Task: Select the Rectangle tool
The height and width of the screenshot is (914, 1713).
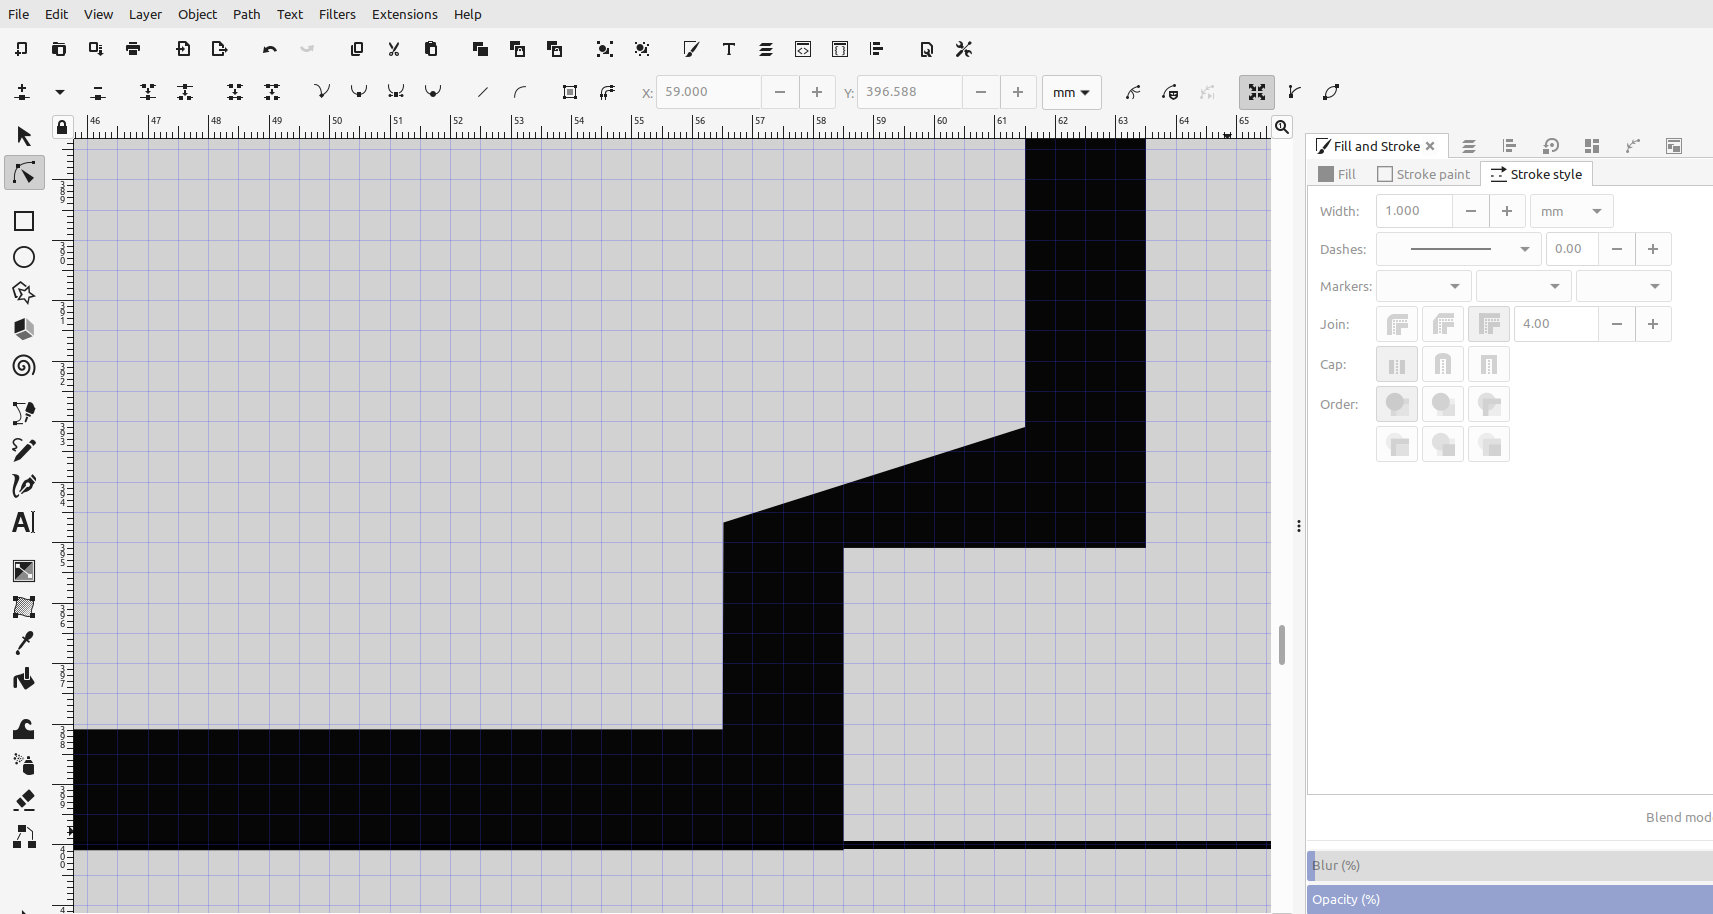Action: [x=23, y=221]
